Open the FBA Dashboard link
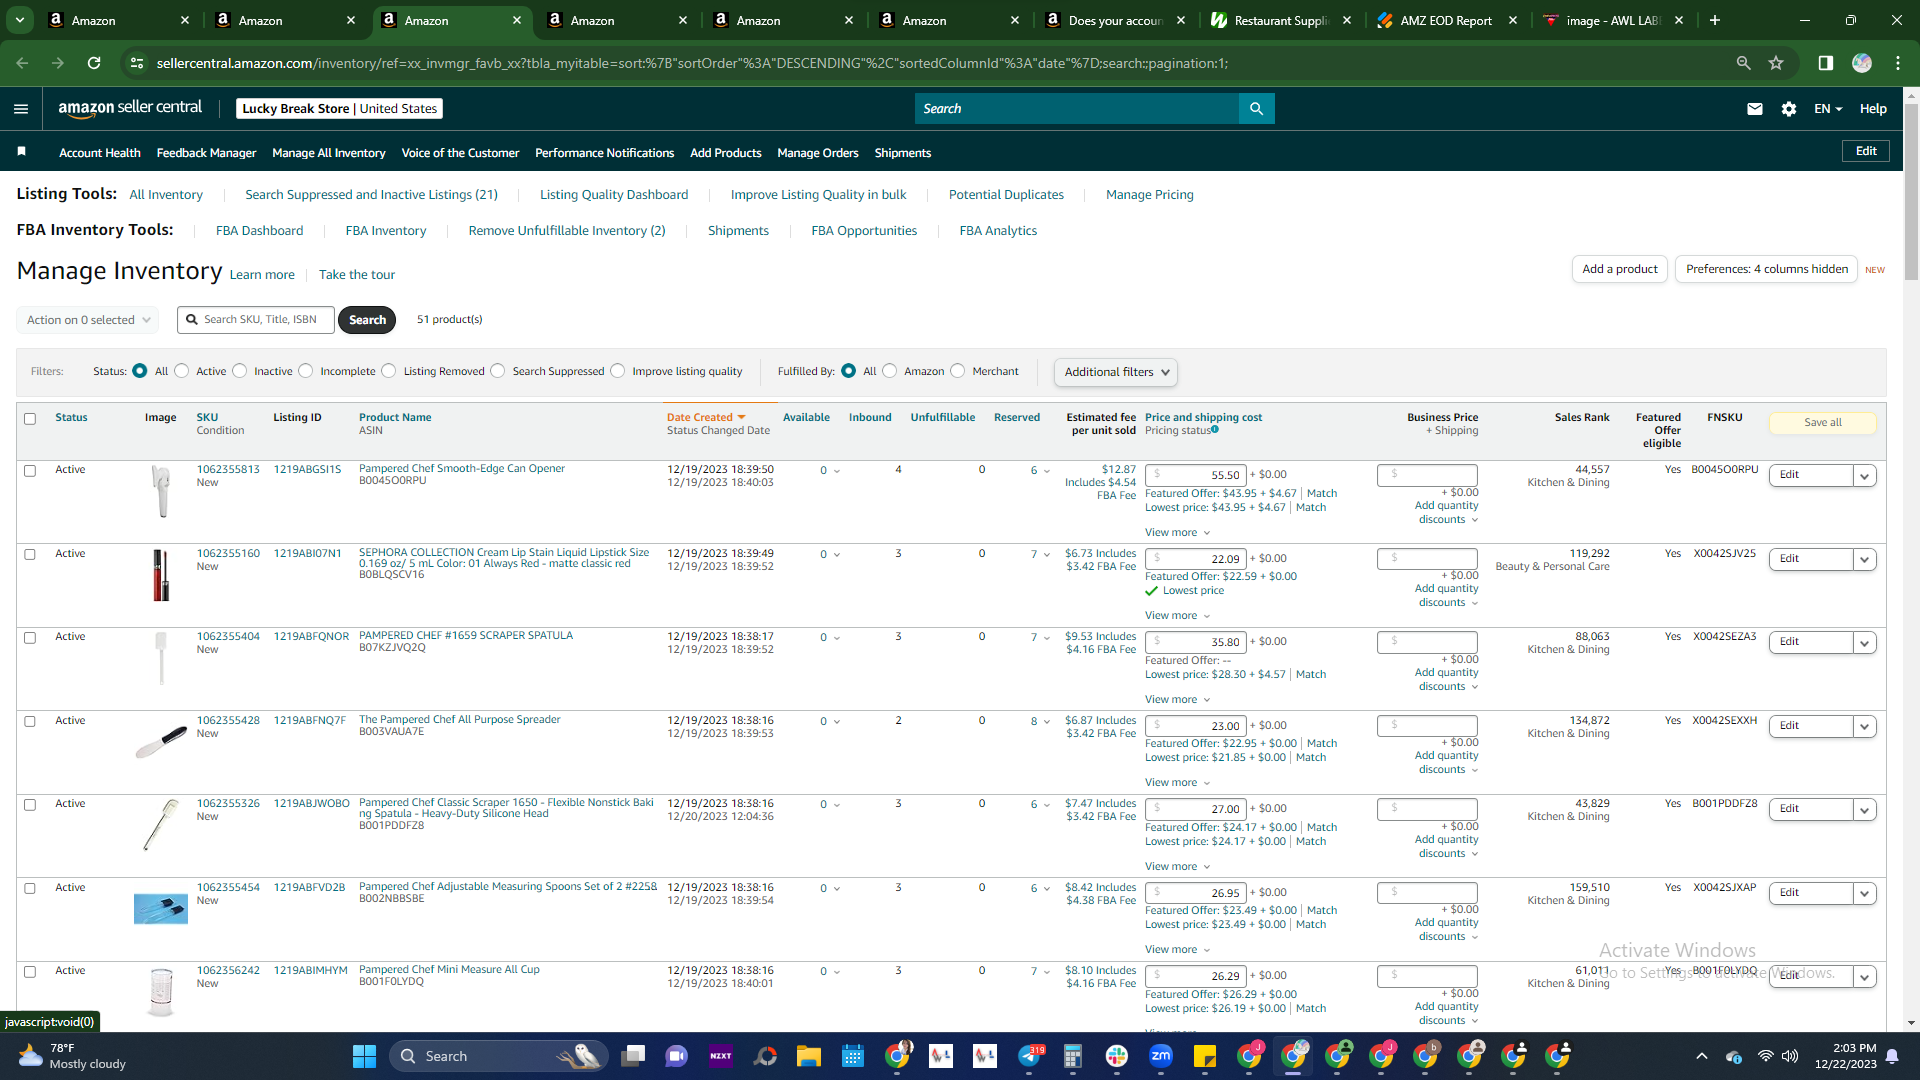This screenshot has height=1080, width=1920. pyautogui.click(x=259, y=231)
